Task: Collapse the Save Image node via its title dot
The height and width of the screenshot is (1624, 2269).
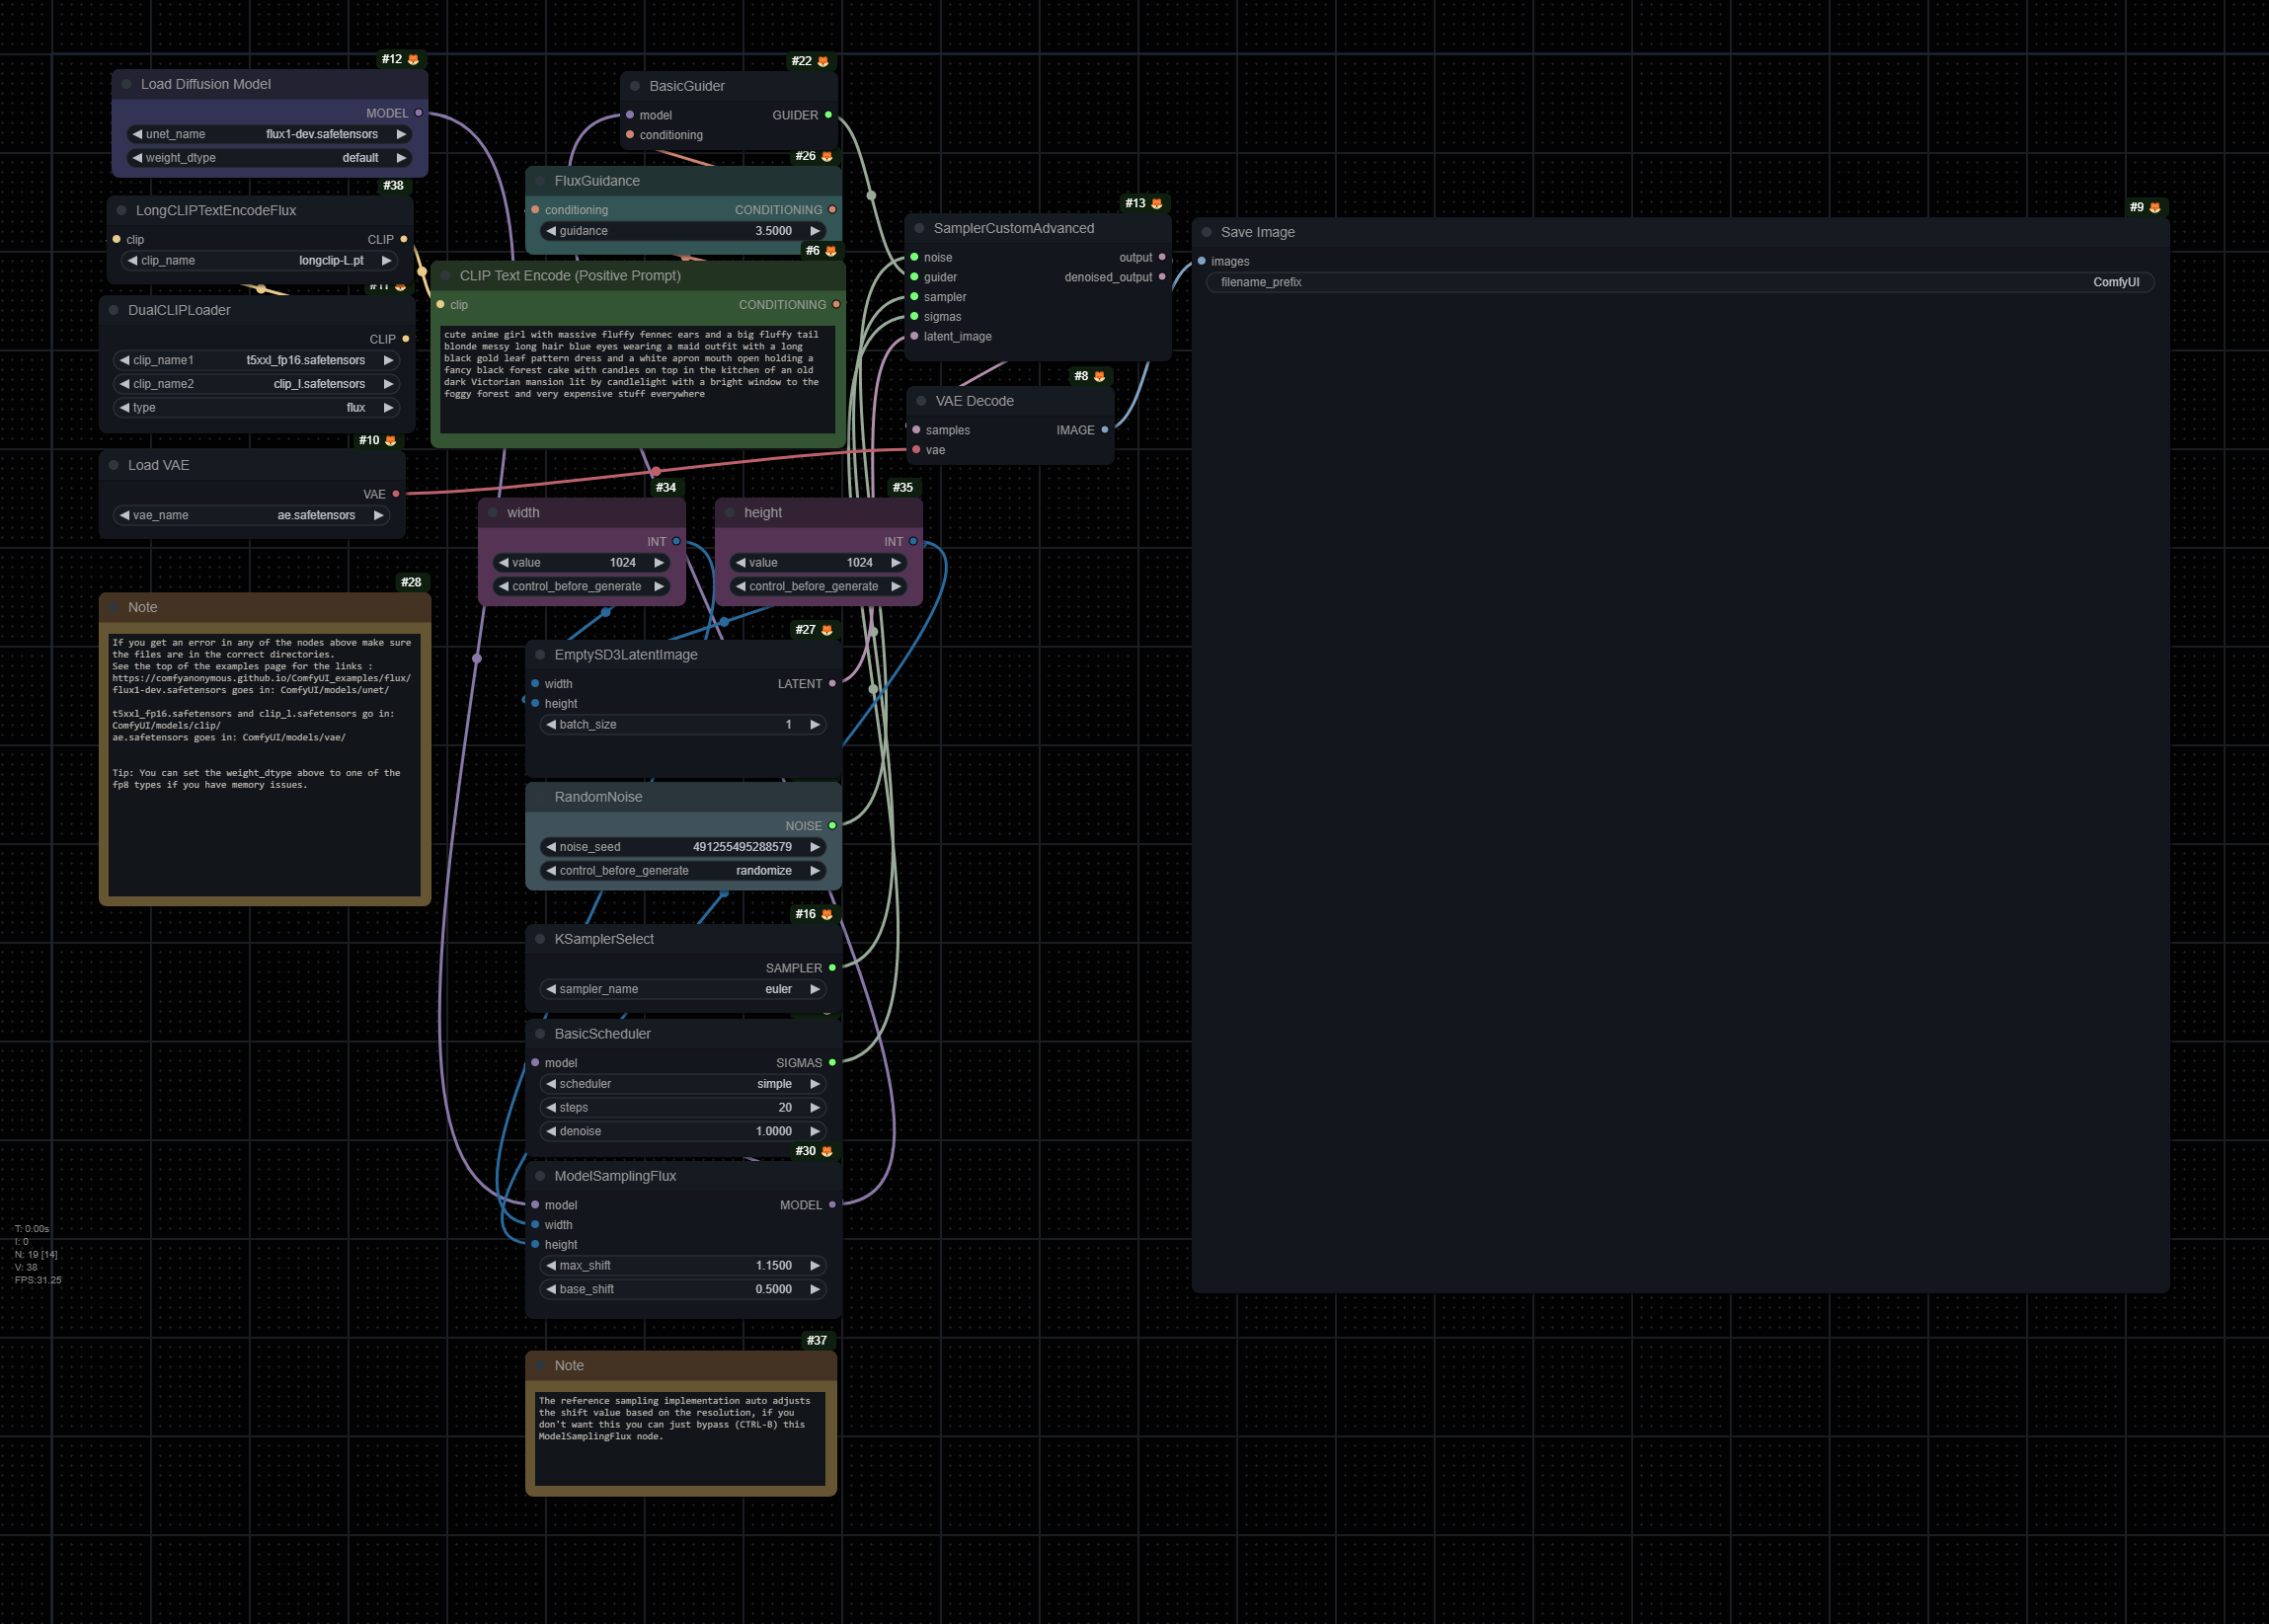Action: [1207, 232]
